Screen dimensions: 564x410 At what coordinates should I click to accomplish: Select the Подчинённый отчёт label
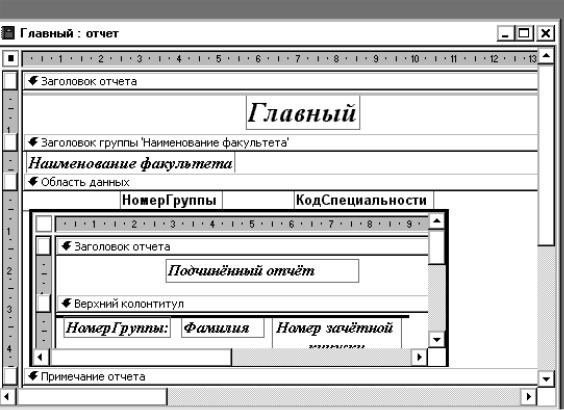[262, 270]
